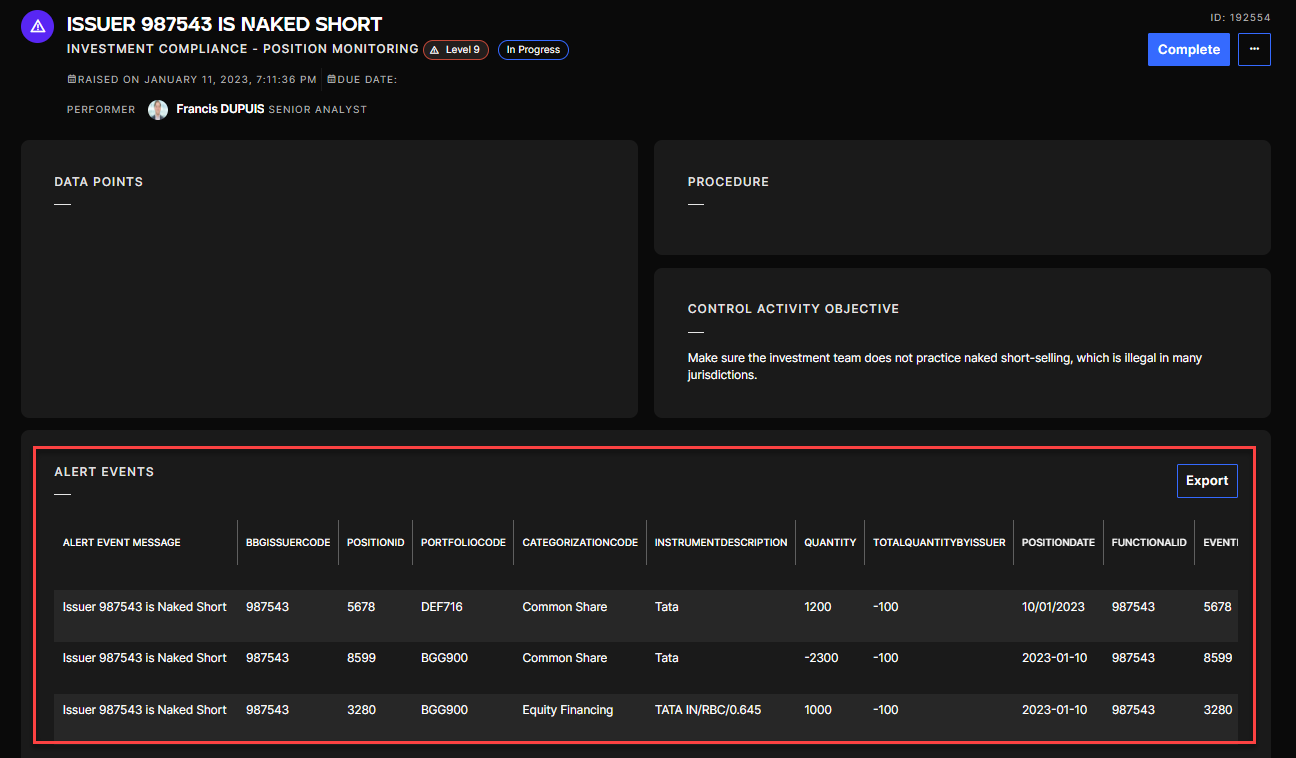Click the In Progress status badge
Image resolution: width=1296 pixels, height=758 pixels.
click(533, 50)
